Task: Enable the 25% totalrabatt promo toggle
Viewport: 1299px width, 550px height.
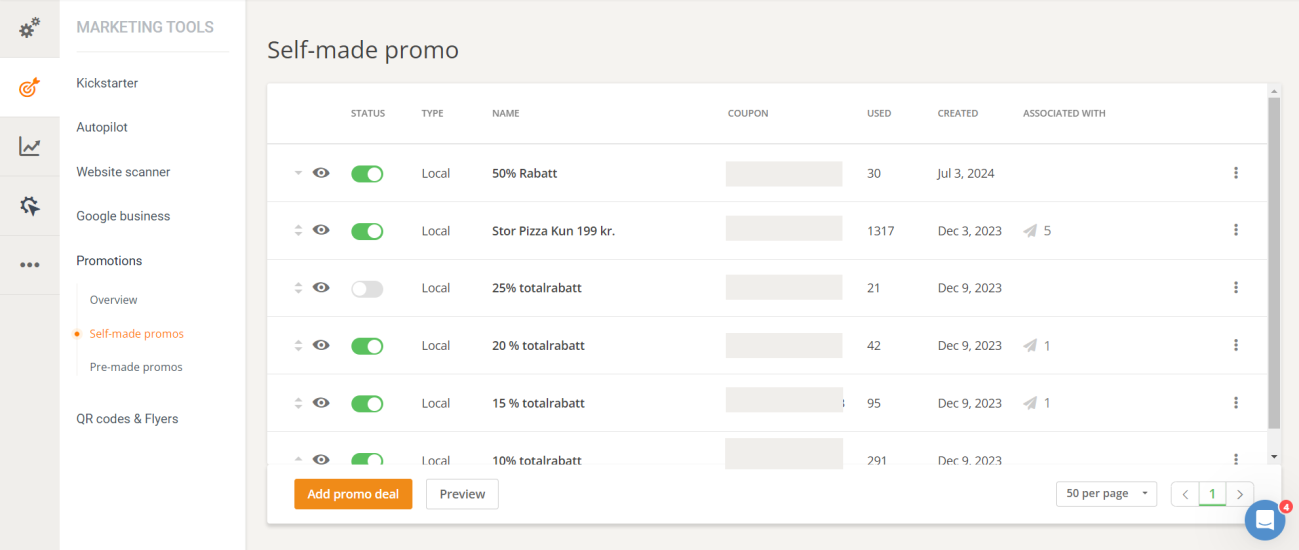Action: pos(367,289)
